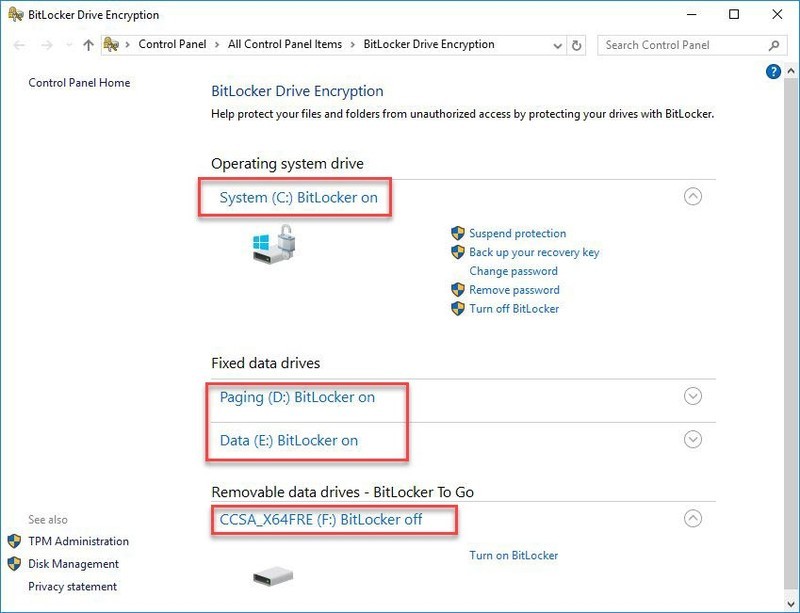
Task: Open TPM Administration link
Action: pos(79,541)
